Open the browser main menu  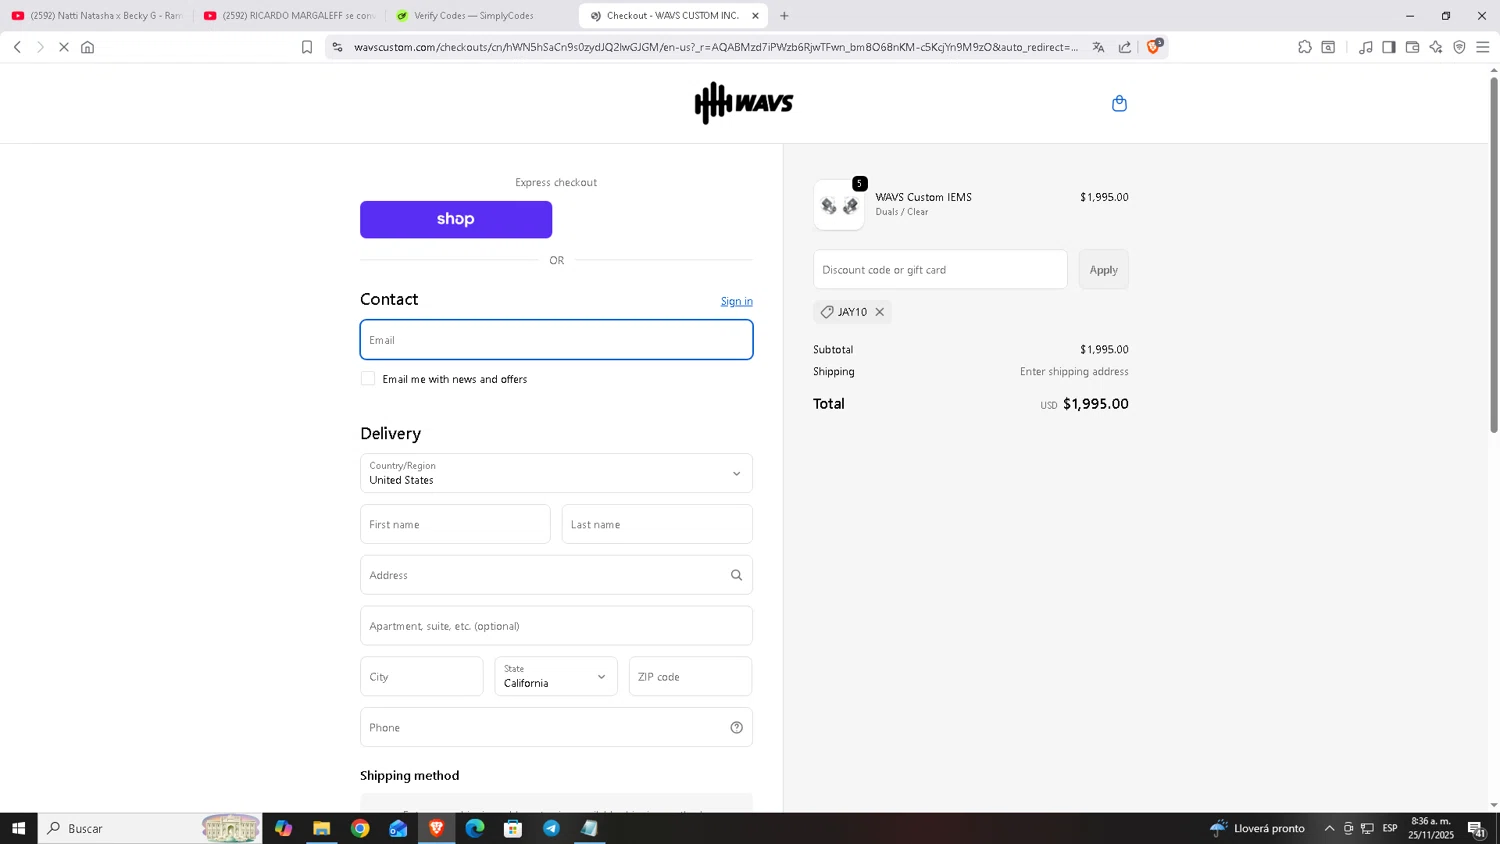(x=1483, y=47)
